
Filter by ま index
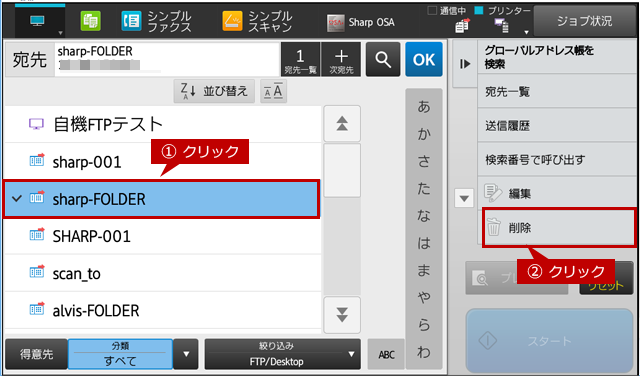[424, 271]
